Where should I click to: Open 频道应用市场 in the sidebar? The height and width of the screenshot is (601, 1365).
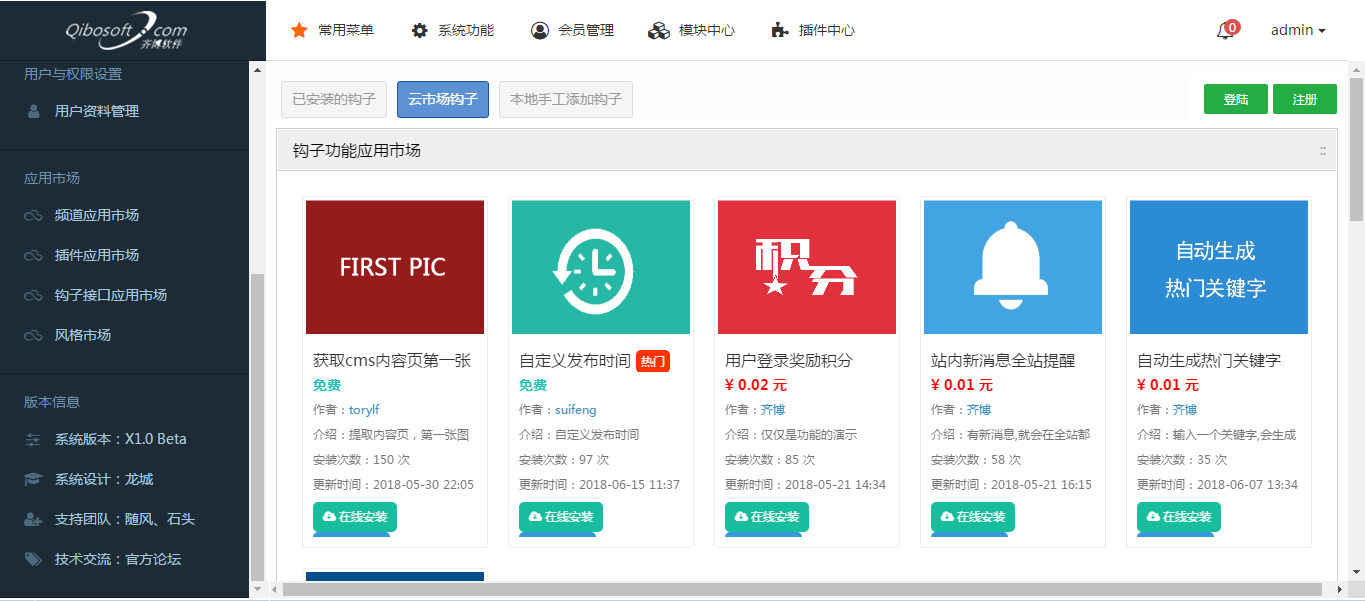pos(96,215)
